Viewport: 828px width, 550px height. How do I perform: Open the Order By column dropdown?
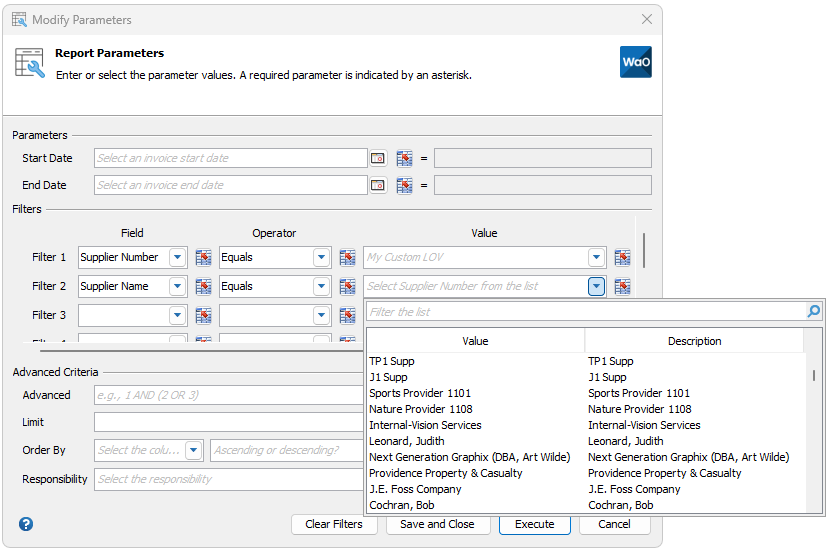[x=193, y=450]
